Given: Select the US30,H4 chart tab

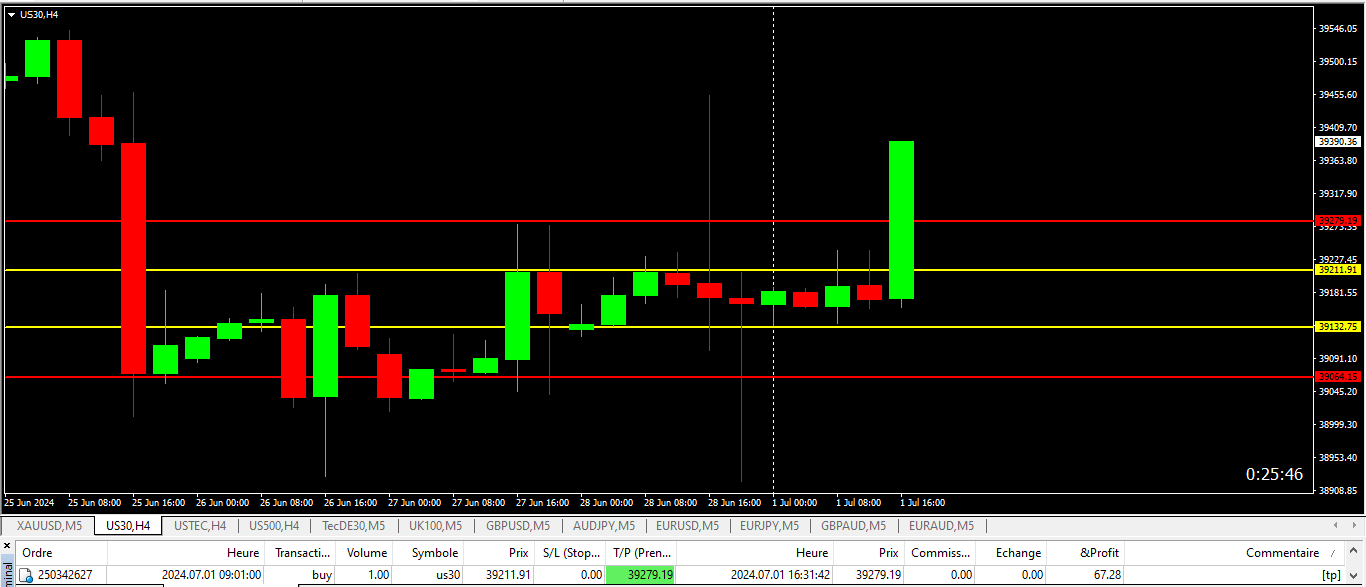Looking at the screenshot, I should coord(128,525).
